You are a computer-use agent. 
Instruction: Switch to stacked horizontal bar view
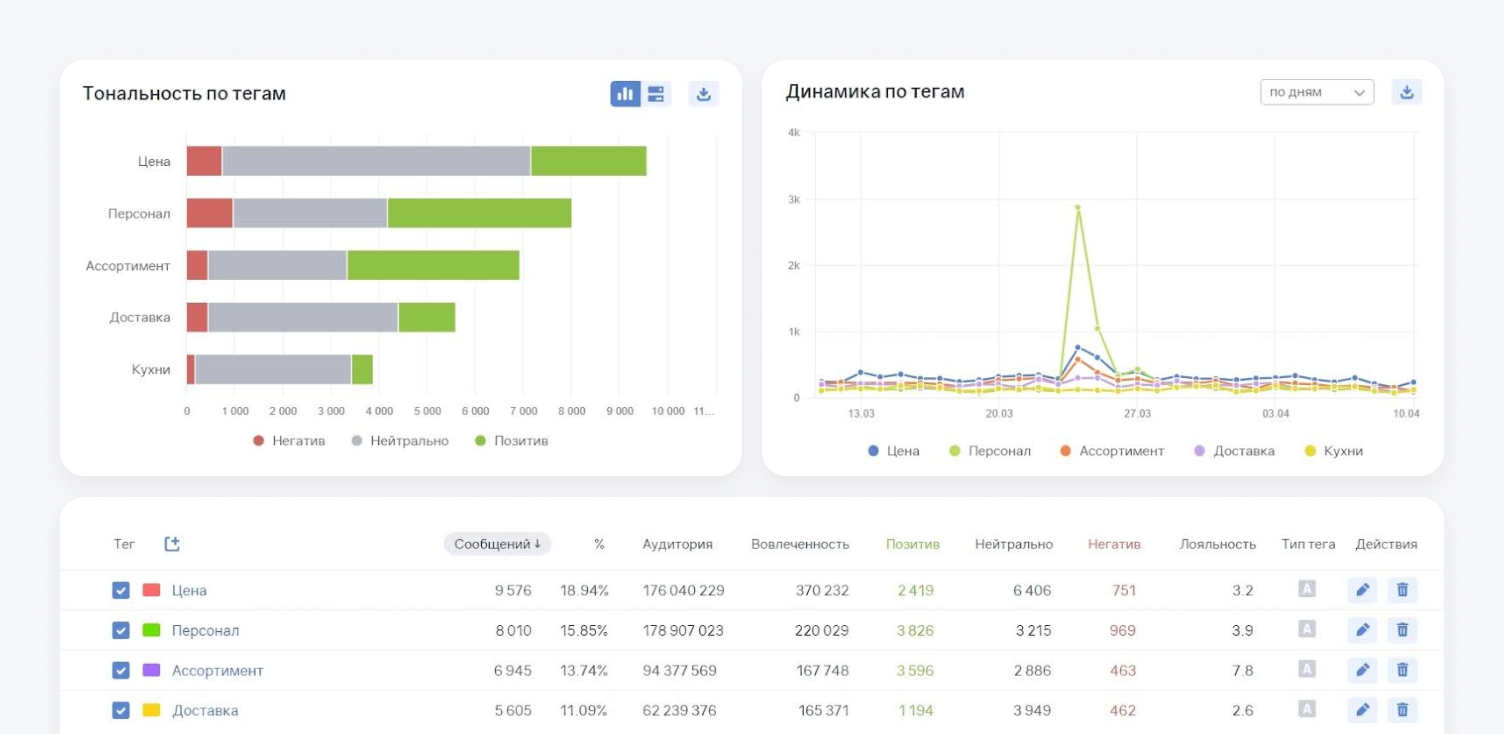click(x=656, y=94)
